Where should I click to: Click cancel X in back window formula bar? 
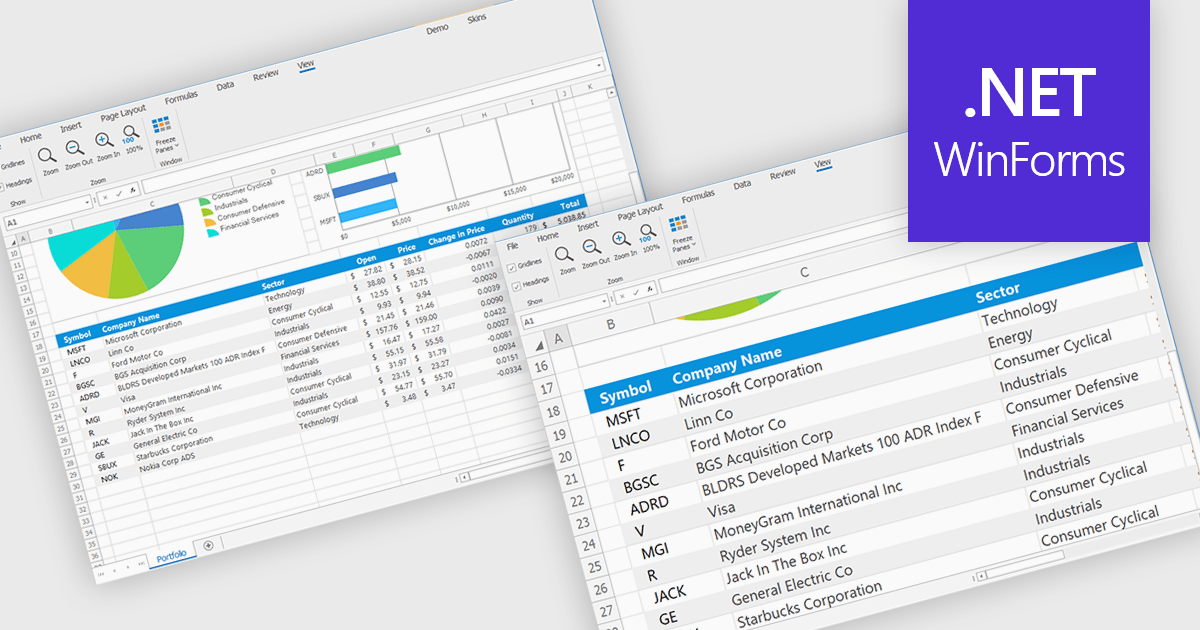coord(103,198)
